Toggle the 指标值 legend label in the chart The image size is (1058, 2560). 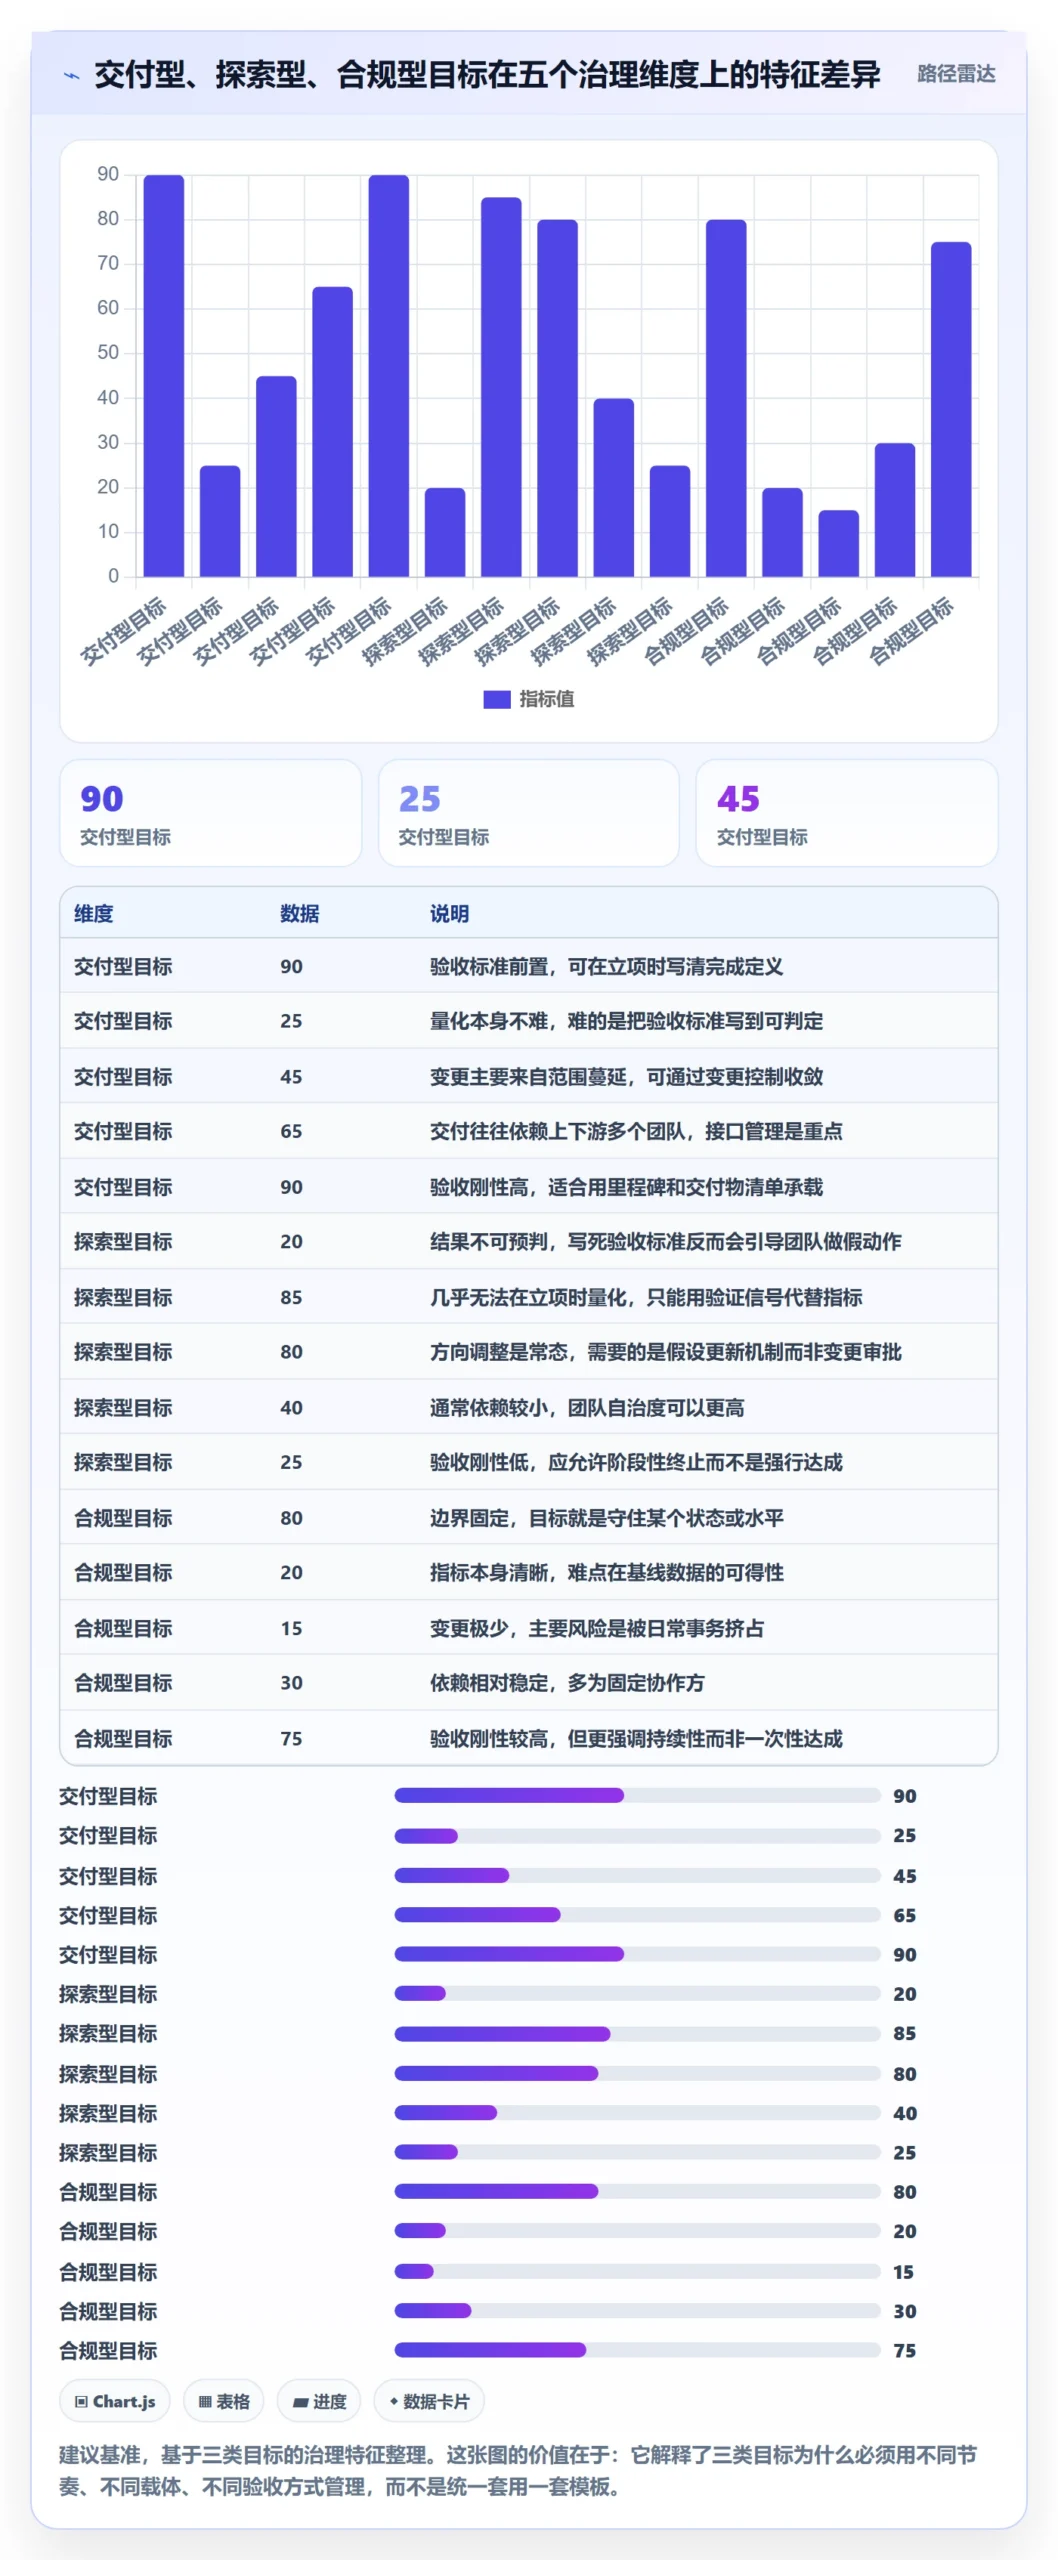tap(546, 699)
